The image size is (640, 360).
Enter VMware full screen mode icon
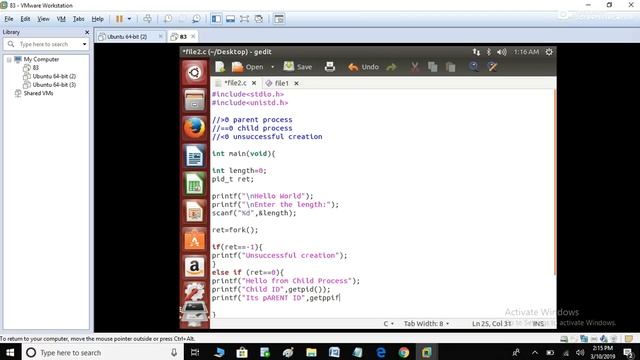pyautogui.click(x=244, y=19)
